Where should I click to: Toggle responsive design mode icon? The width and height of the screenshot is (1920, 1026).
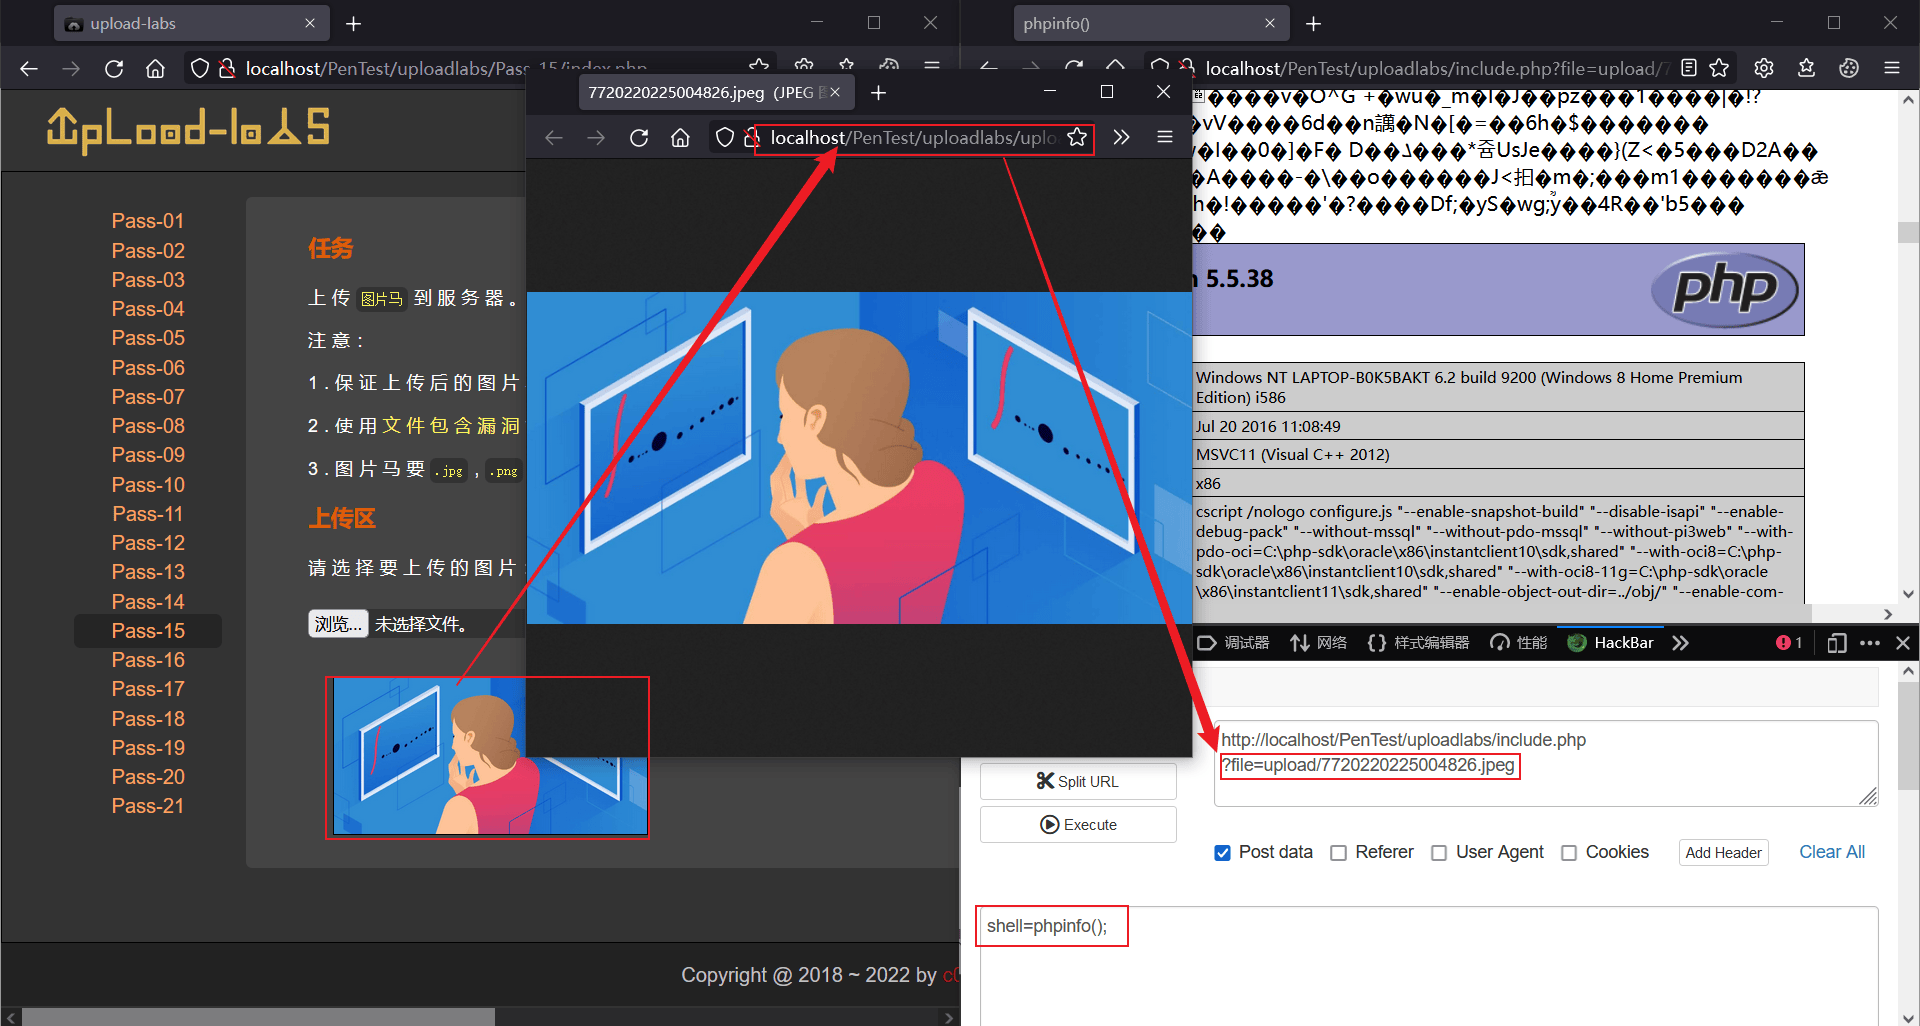1836,643
